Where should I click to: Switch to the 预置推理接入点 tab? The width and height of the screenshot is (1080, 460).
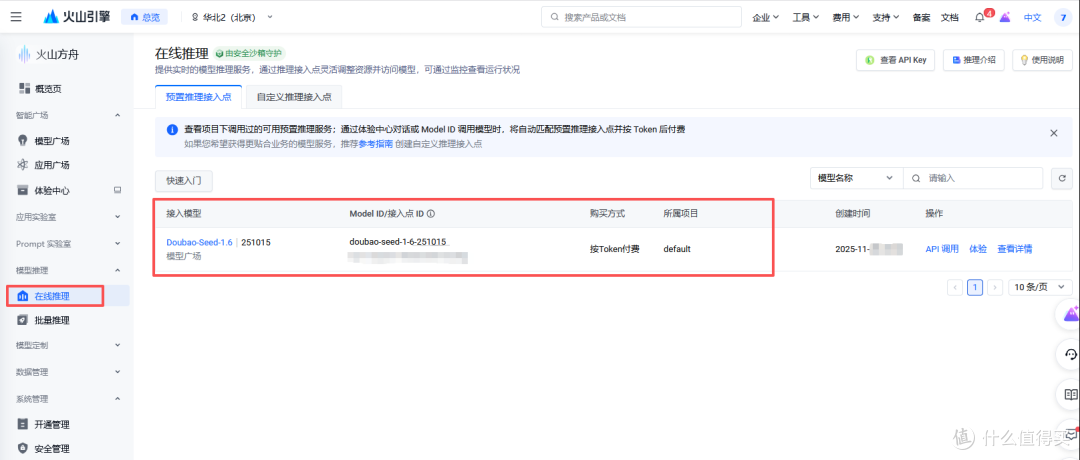click(198, 97)
